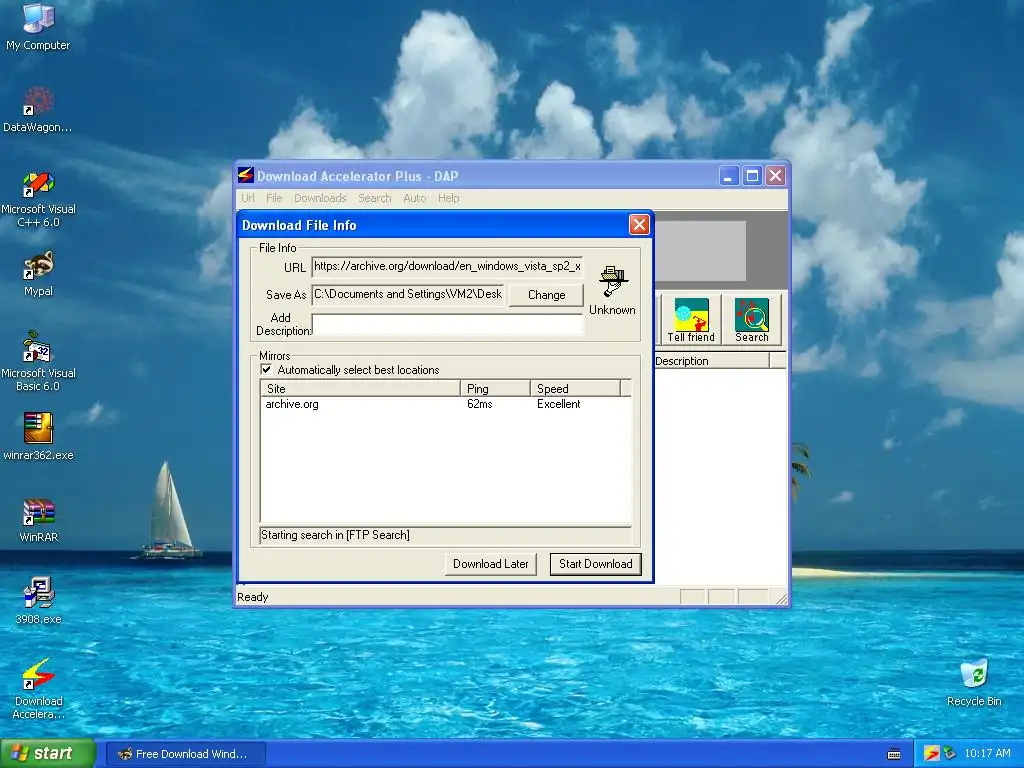This screenshot has height=768, width=1024.
Task: Minimize Download Accelerator Plus window
Action: [x=728, y=176]
